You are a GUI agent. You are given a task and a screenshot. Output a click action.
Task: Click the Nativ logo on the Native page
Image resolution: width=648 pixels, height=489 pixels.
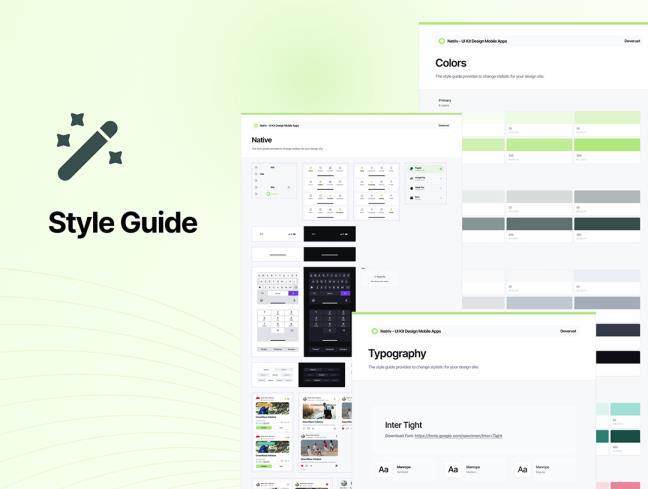pyautogui.click(x=256, y=126)
